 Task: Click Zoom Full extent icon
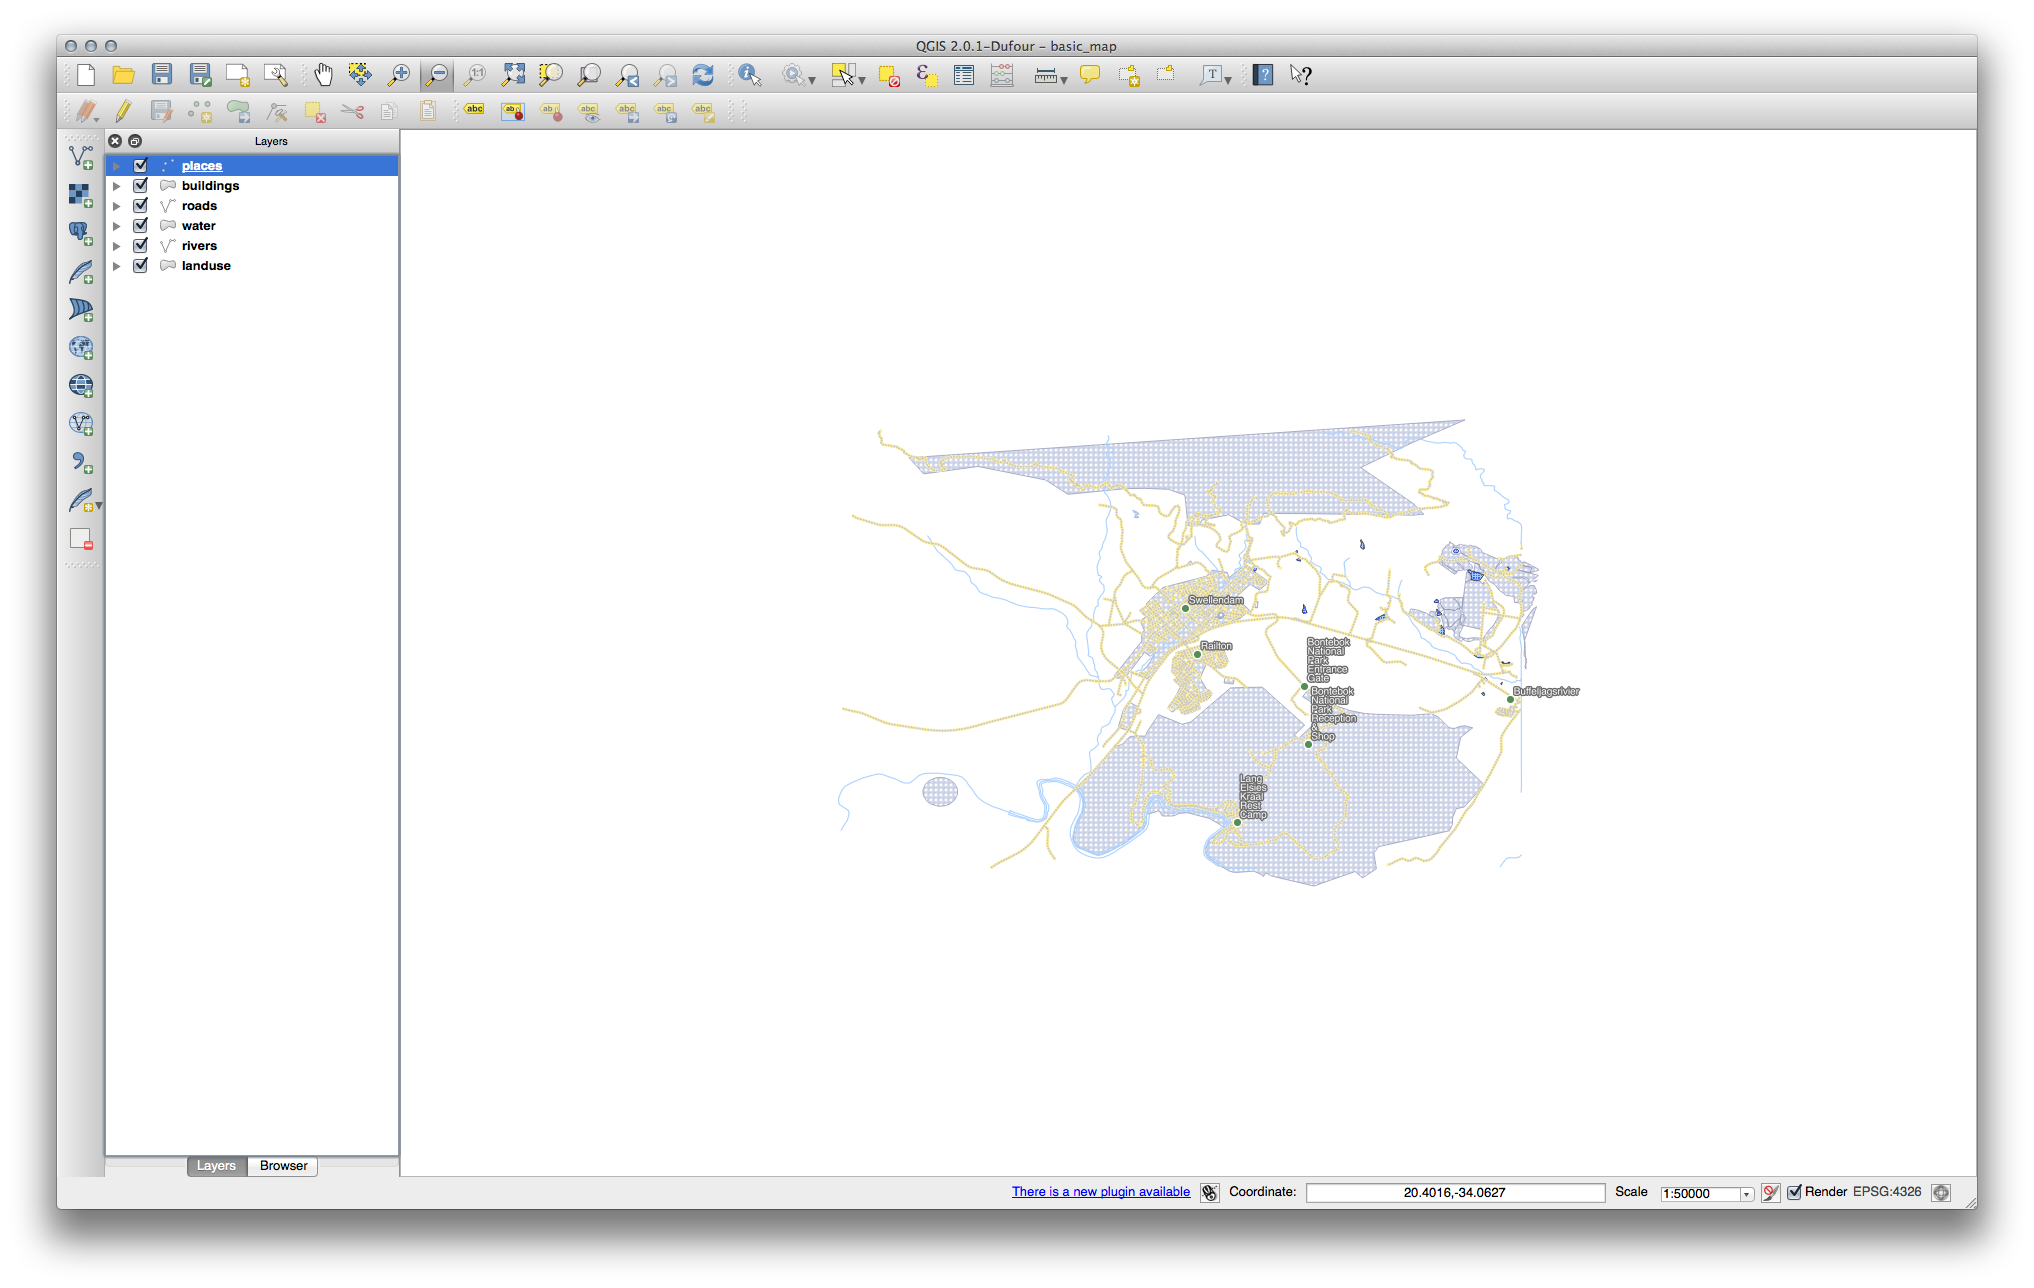pyautogui.click(x=513, y=75)
